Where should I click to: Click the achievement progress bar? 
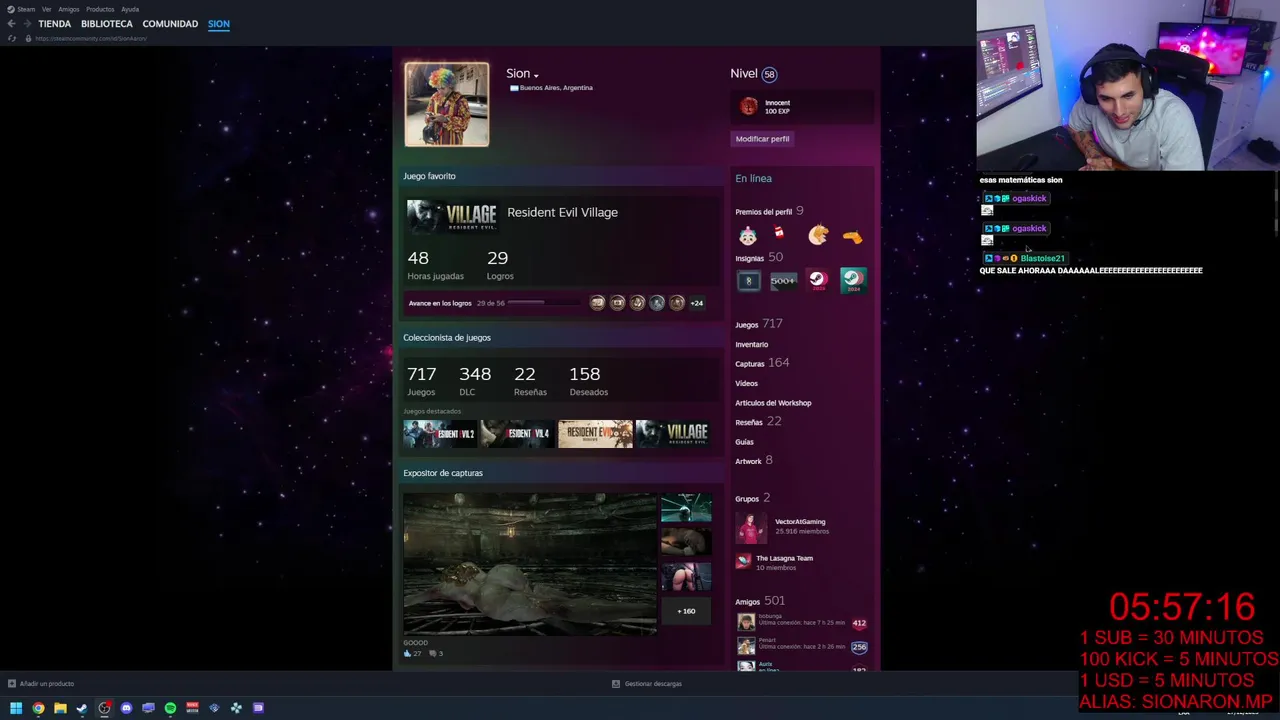[x=544, y=303]
